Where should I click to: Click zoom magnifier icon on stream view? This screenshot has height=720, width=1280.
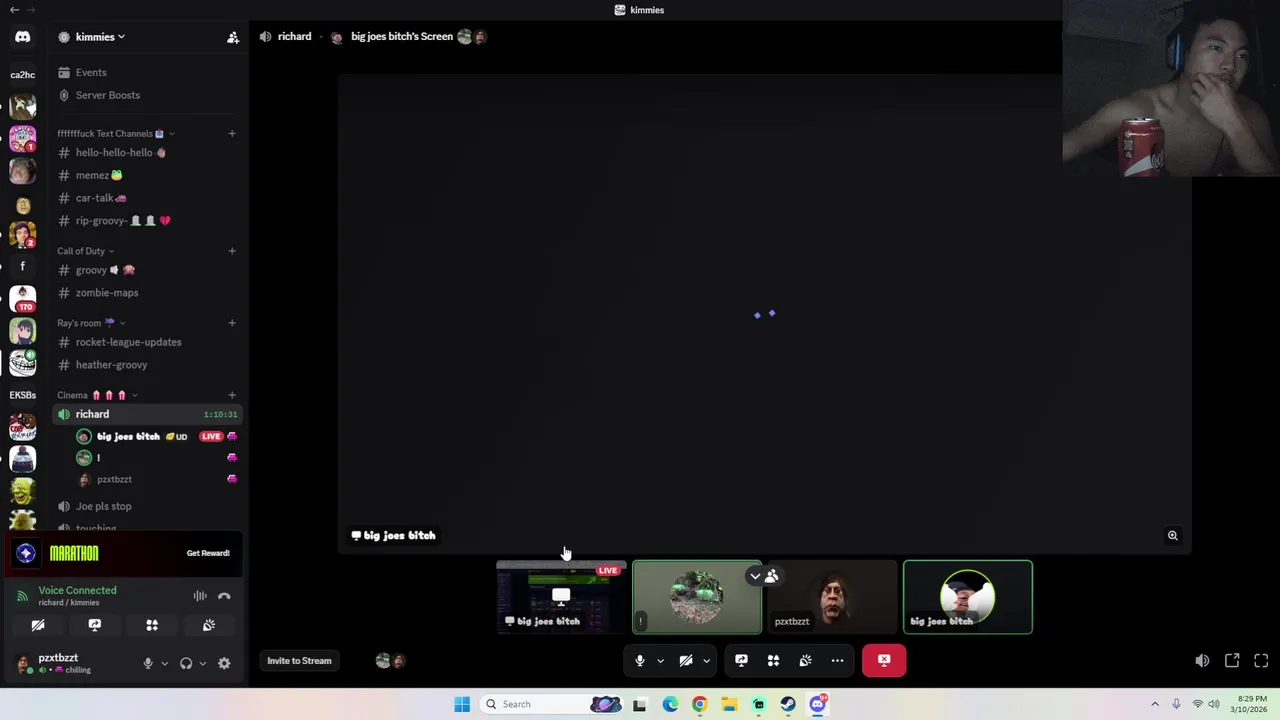(1173, 535)
